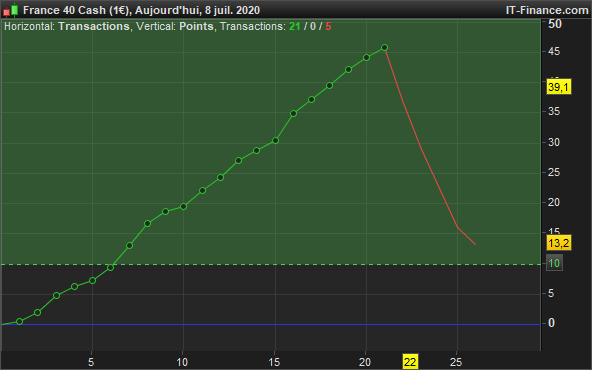Click the highlighted 22 transaction marker
The image size is (592, 370).
(410, 362)
